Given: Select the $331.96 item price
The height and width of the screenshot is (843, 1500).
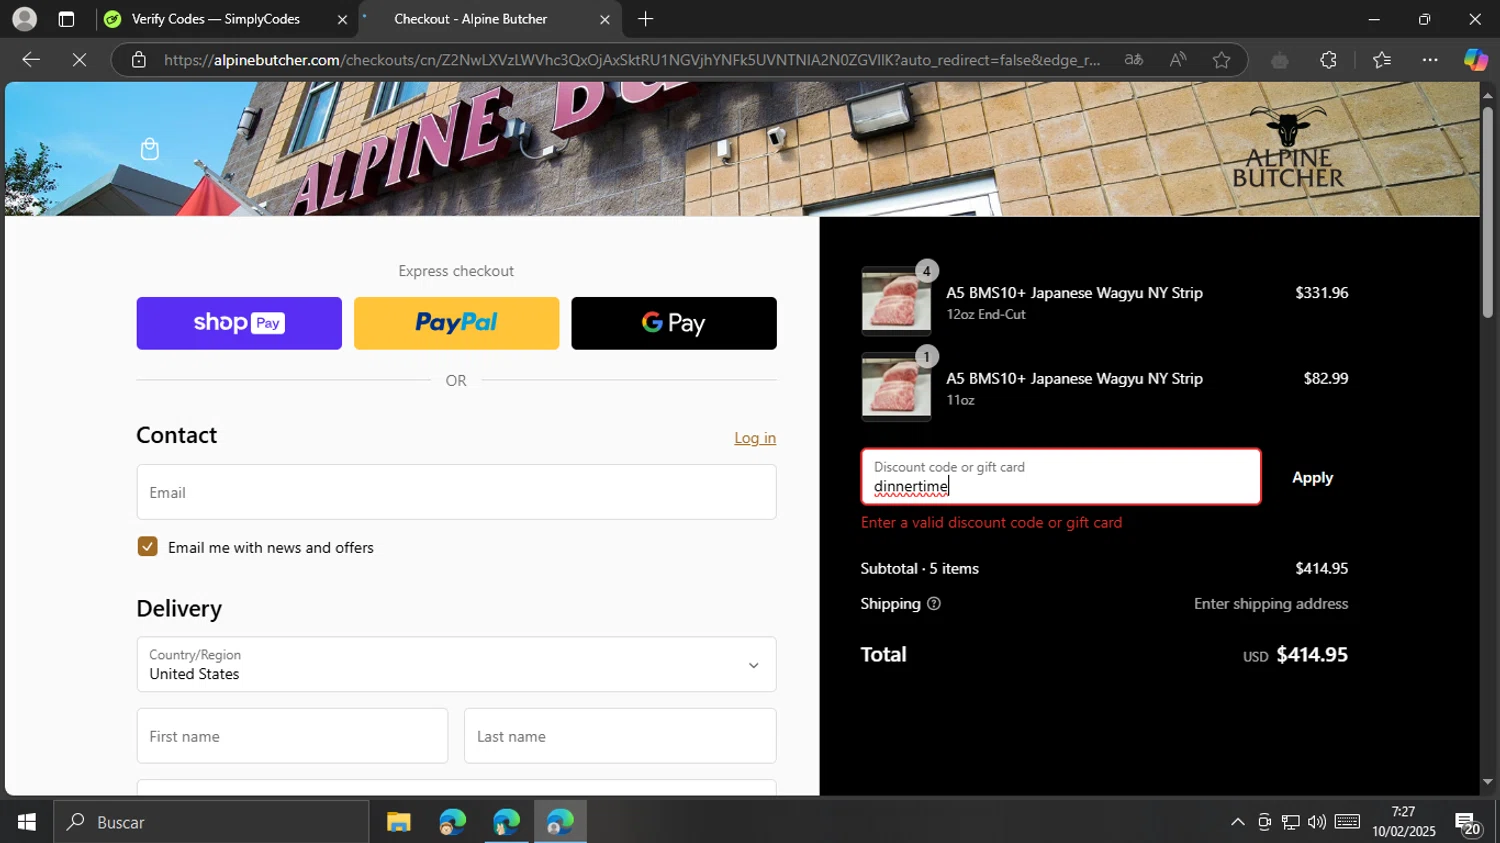Looking at the screenshot, I should pos(1322,293).
